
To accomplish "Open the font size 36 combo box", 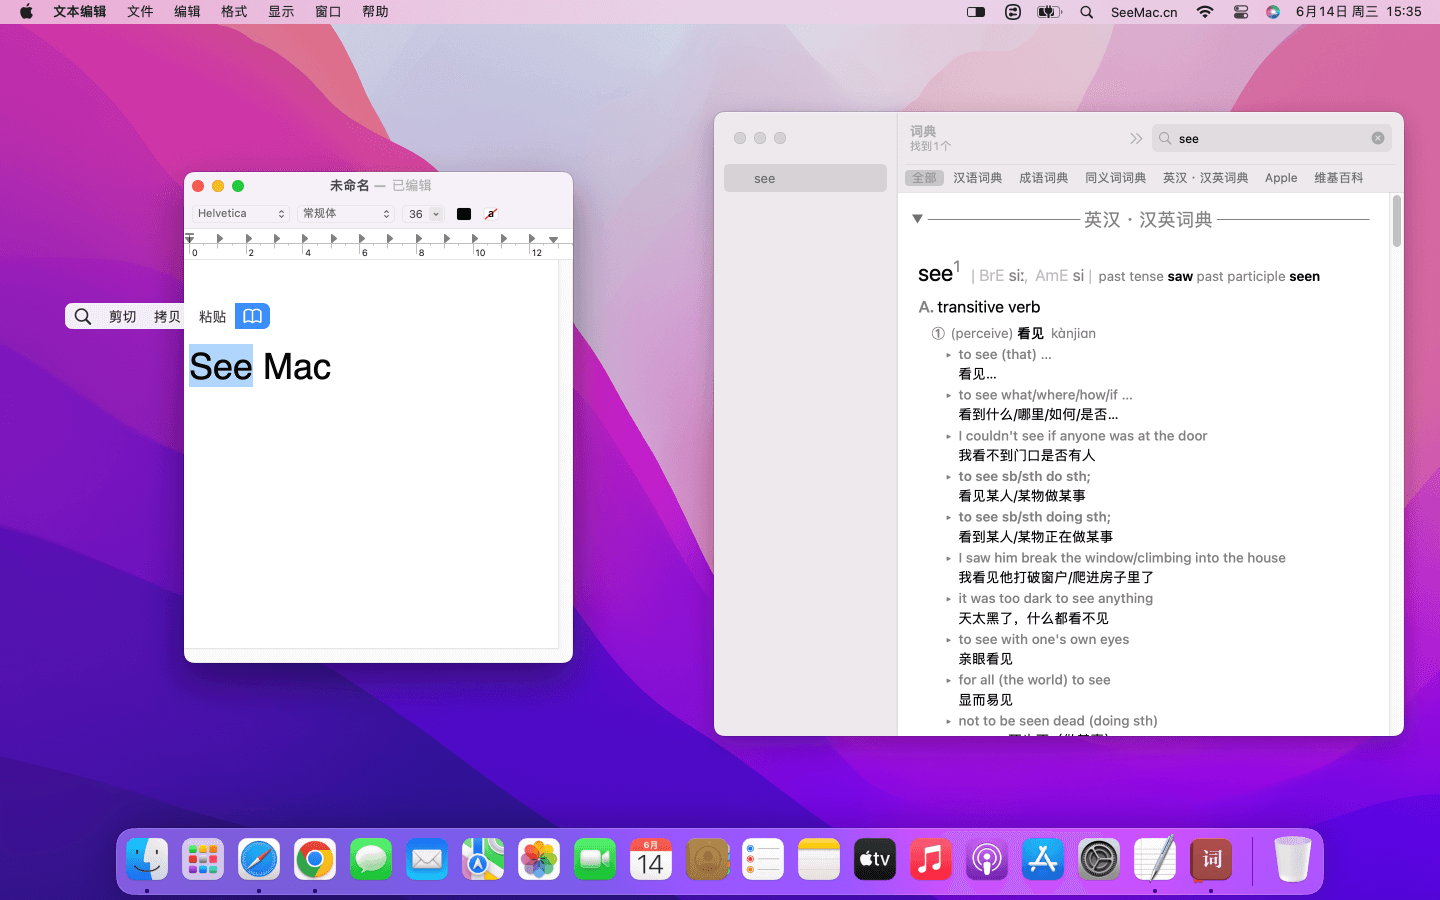I will tap(435, 214).
